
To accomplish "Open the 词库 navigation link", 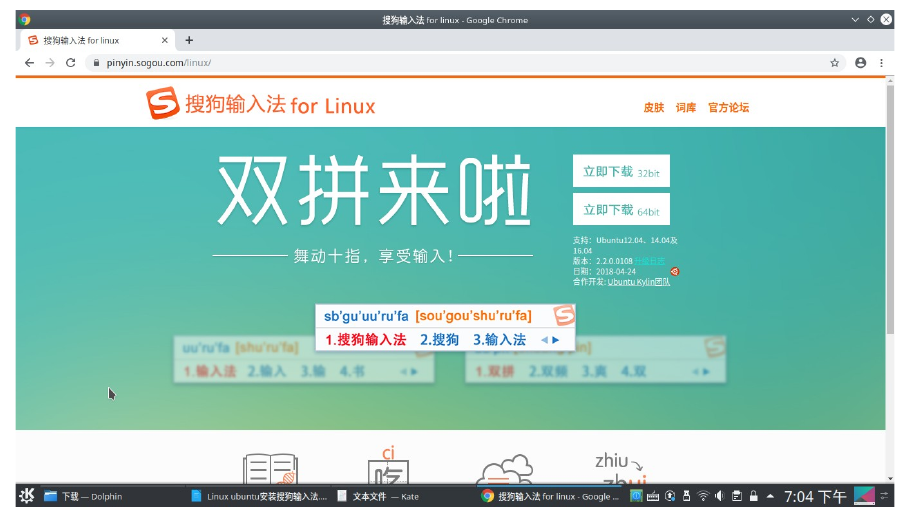I will pyautogui.click(x=686, y=108).
